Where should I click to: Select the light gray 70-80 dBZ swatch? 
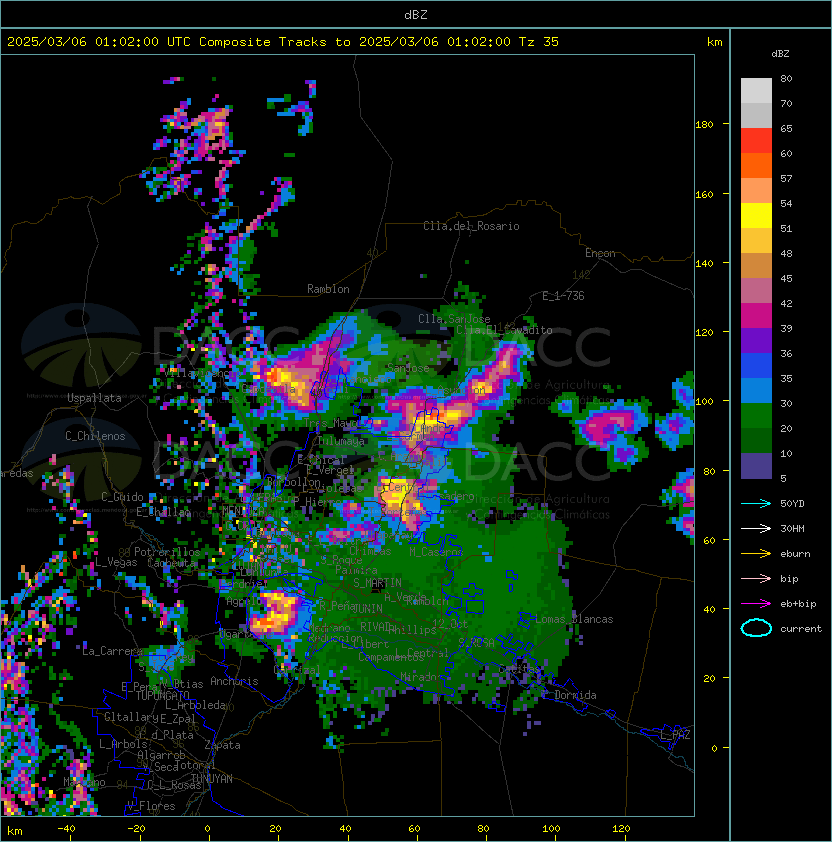(x=756, y=91)
